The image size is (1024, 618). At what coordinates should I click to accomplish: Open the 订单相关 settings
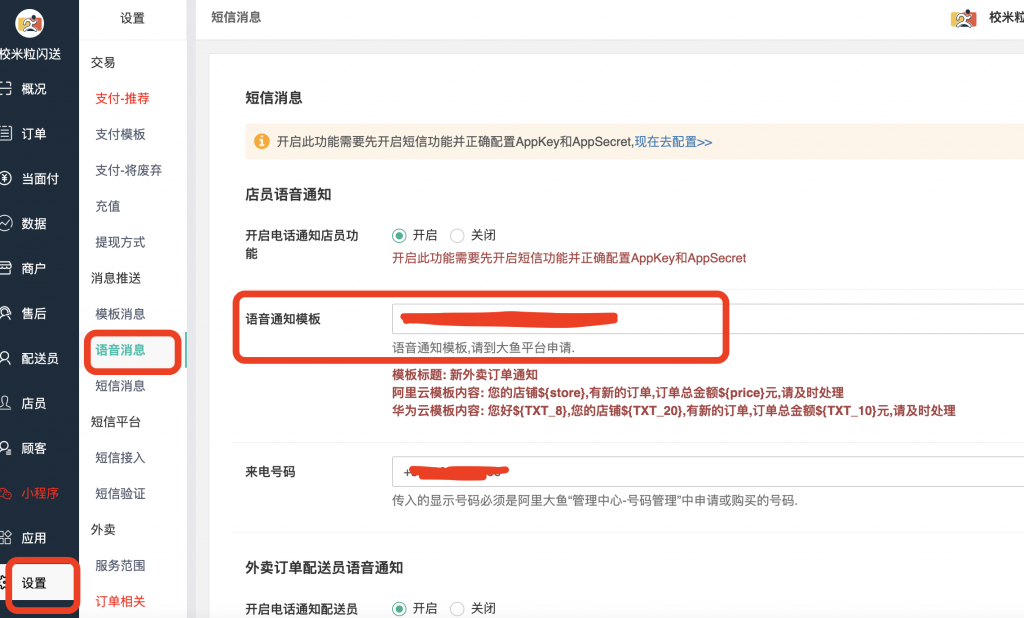coord(120,601)
